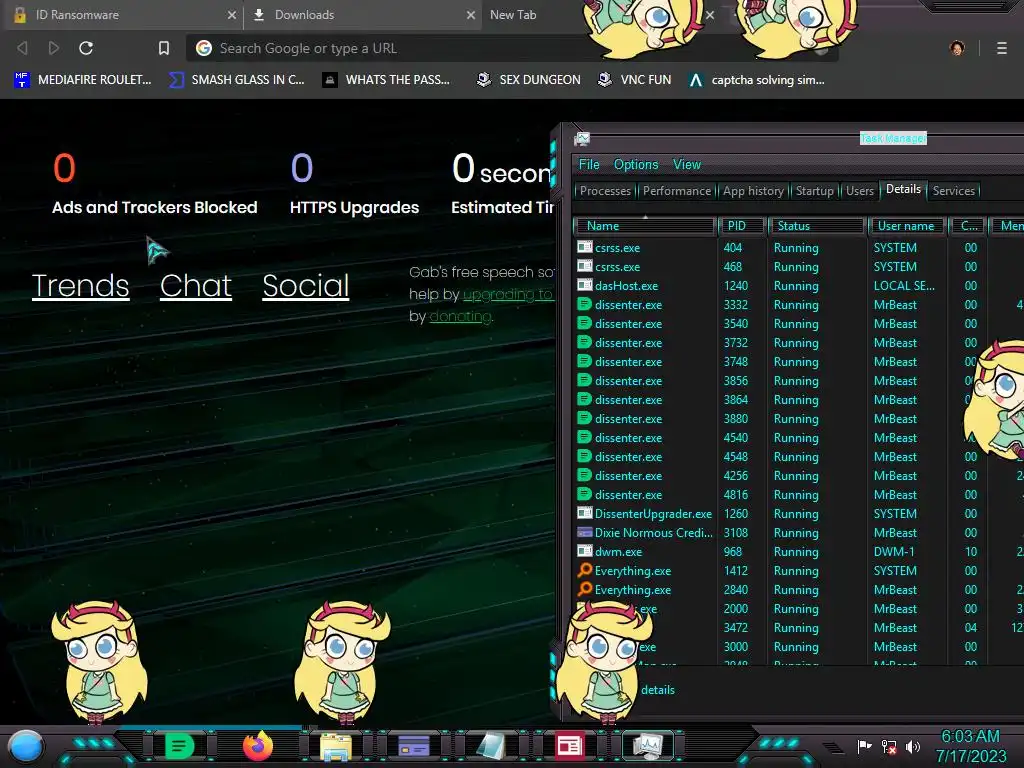Viewport: 1024px width, 768px height.
Task: Open the browser hamburger menu
Action: pos(1001,48)
